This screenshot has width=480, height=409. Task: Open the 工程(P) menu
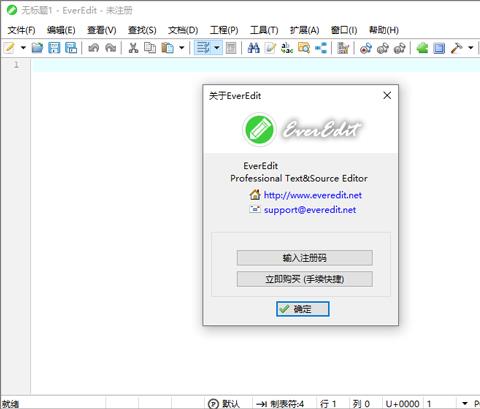[224, 30]
